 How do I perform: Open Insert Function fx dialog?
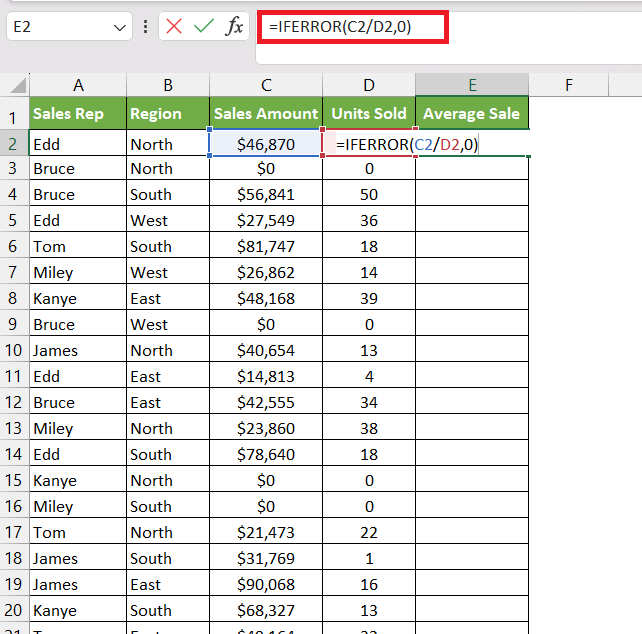[x=234, y=27]
